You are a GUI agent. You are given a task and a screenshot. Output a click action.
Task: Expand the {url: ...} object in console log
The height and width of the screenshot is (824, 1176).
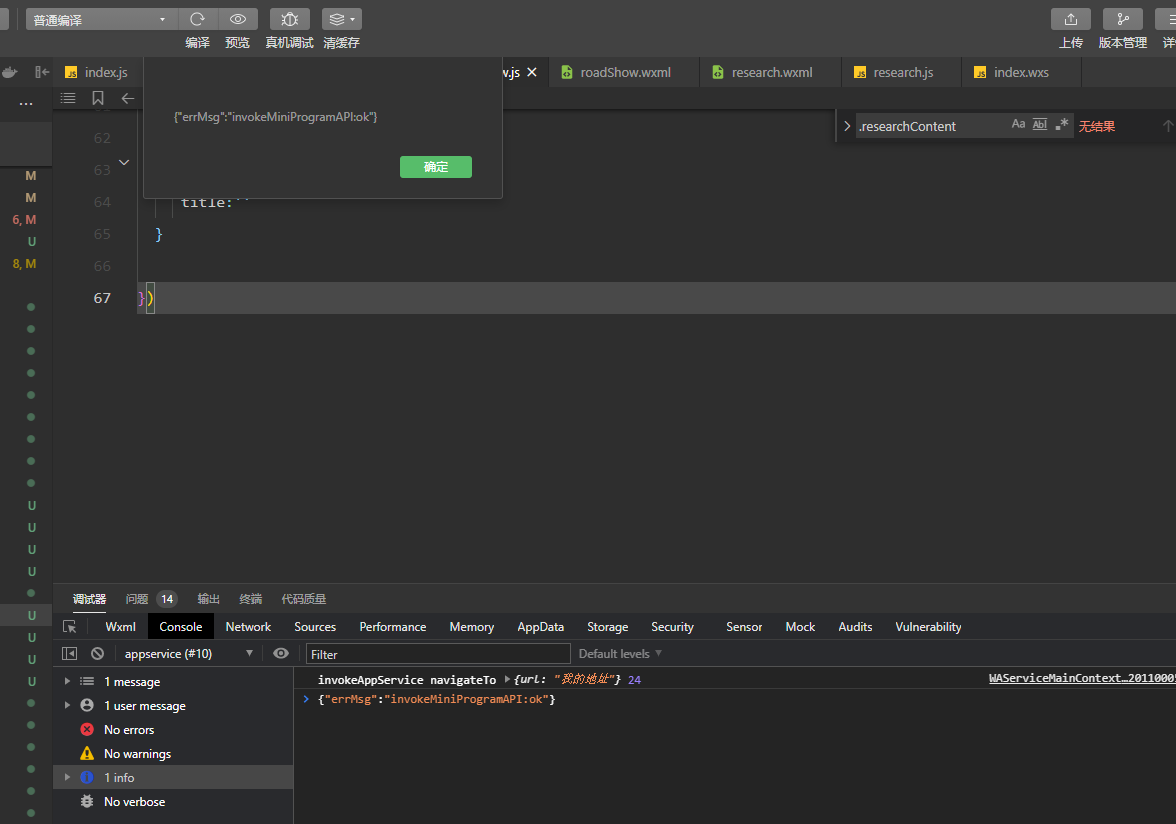coord(508,679)
